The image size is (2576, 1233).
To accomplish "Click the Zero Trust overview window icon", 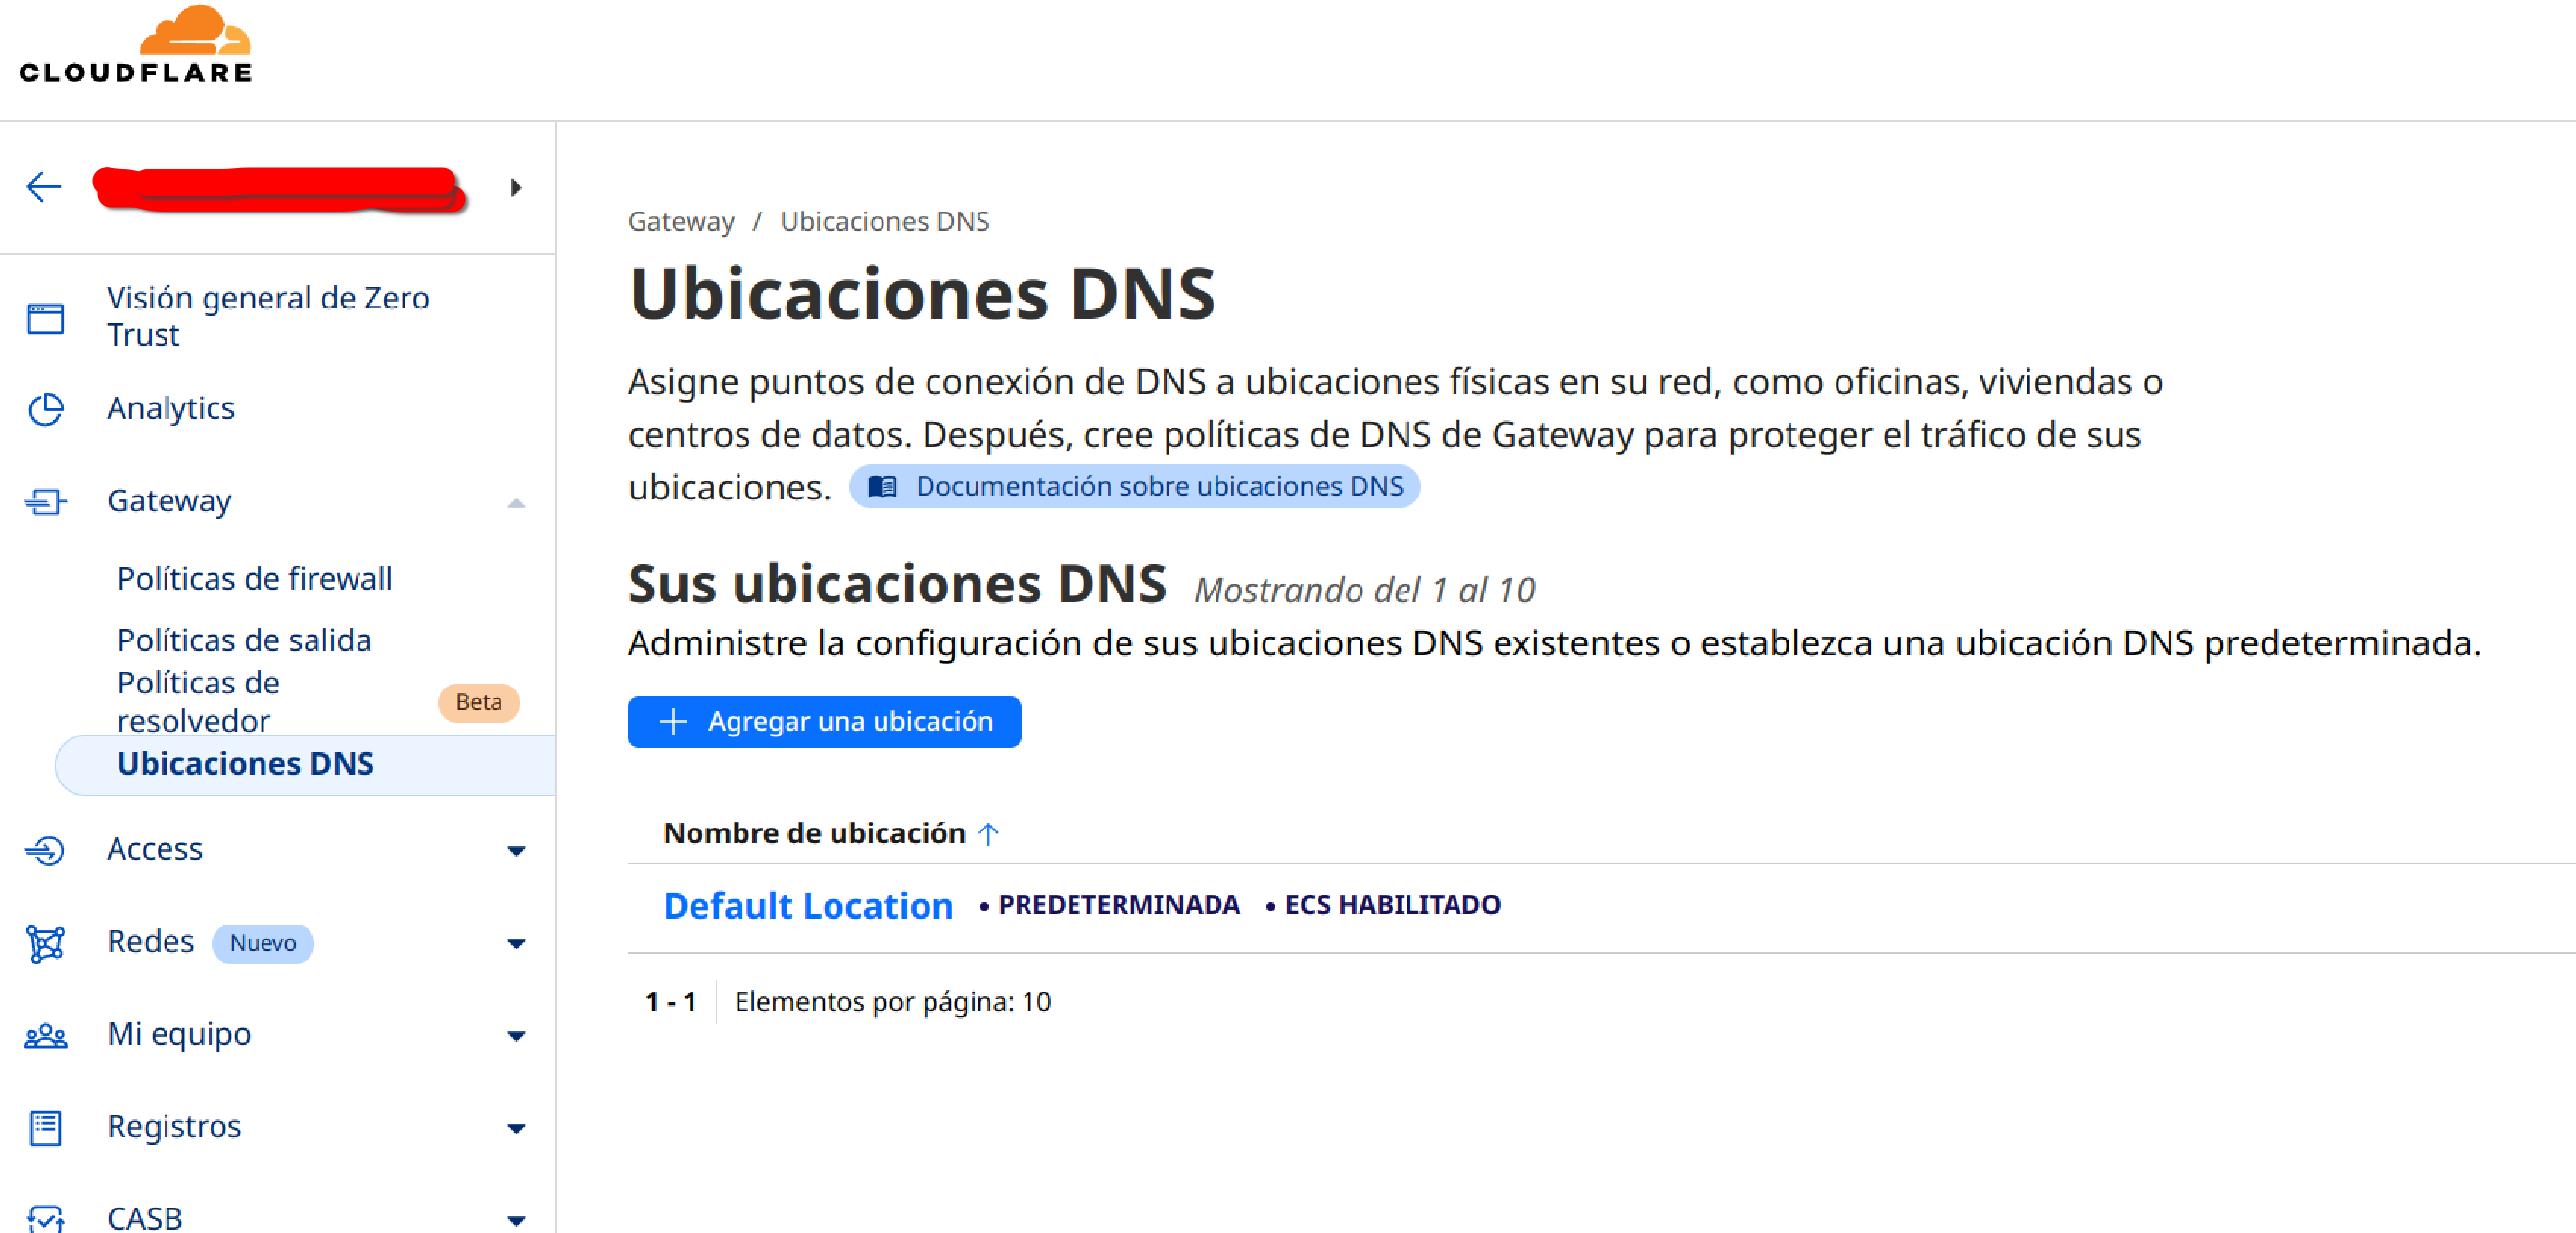I will click(45, 318).
